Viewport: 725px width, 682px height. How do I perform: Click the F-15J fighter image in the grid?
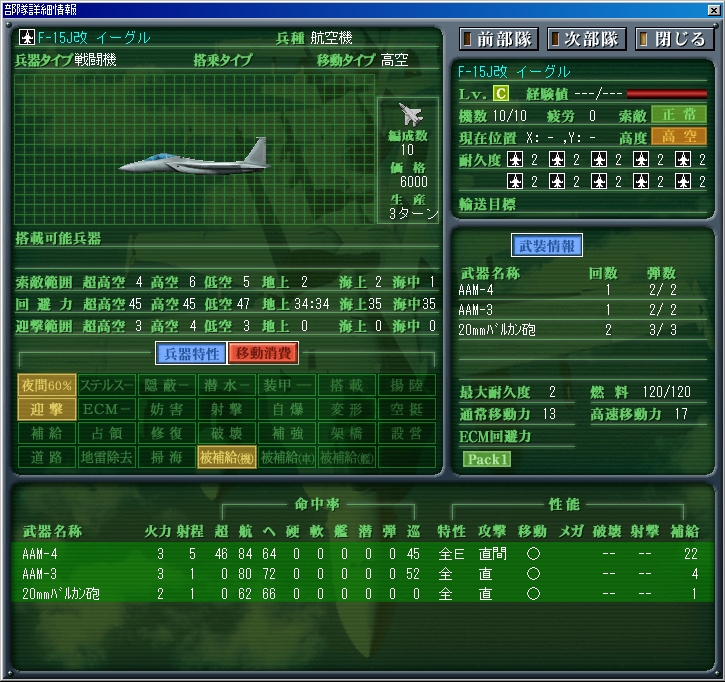coord(194,157)
